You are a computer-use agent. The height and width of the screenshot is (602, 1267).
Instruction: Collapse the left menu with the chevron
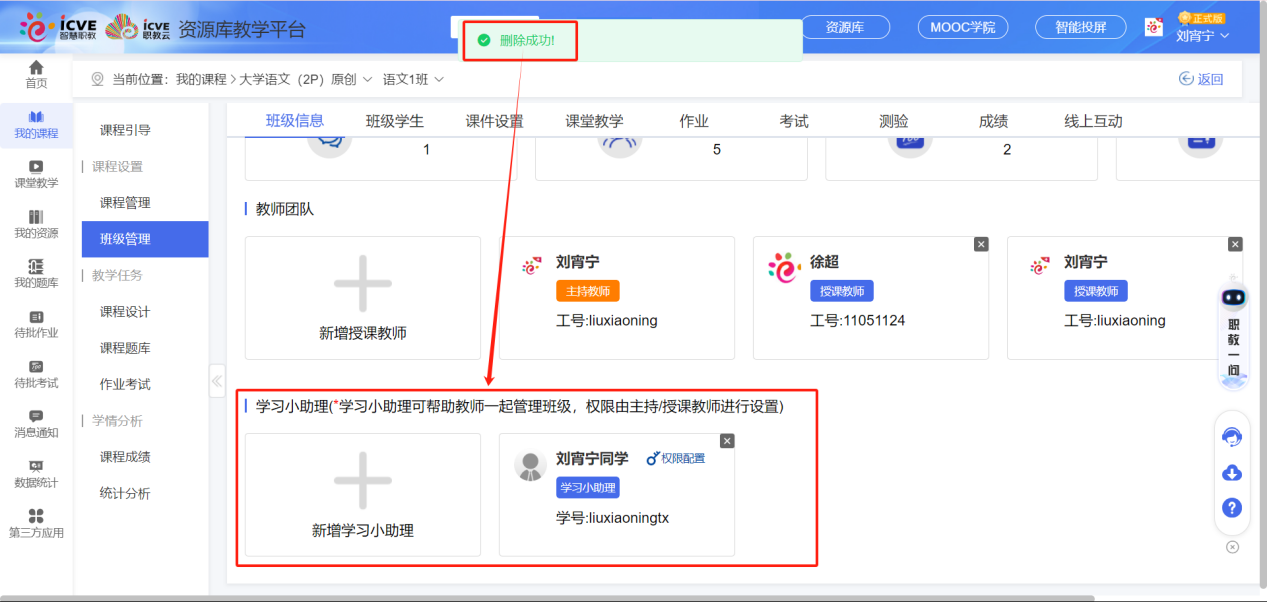(x=217, y=380)
